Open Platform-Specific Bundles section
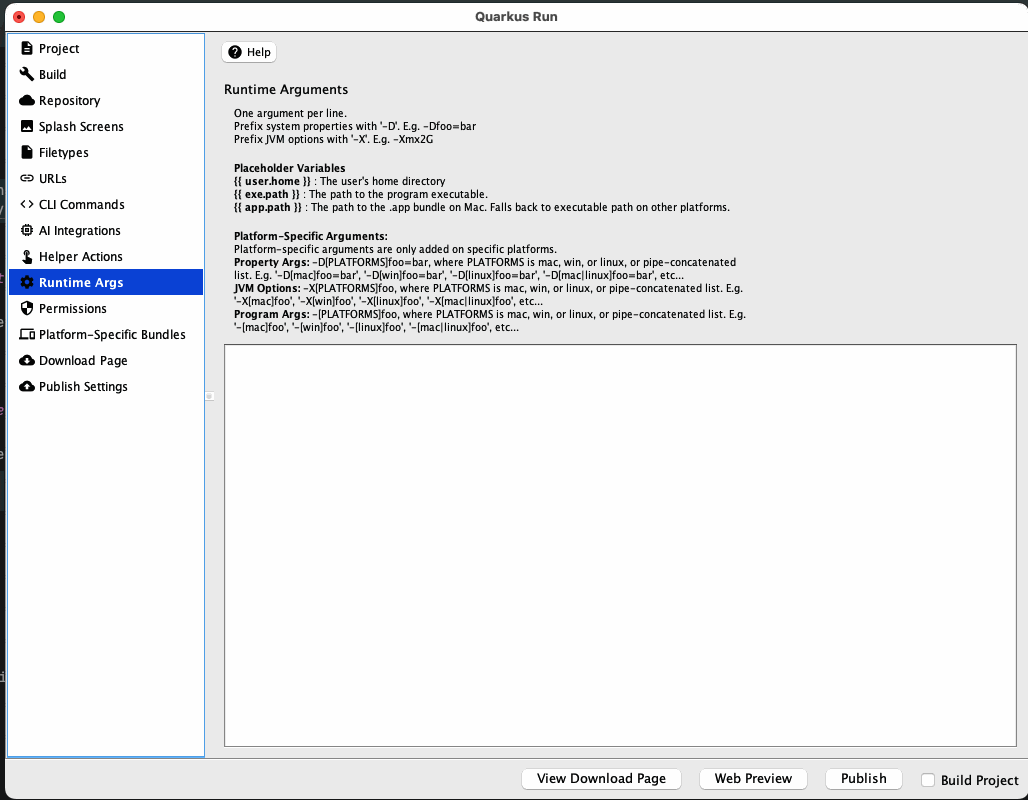Image resolution: width=1028 pixels, height=800 pixels. [106, 334]
